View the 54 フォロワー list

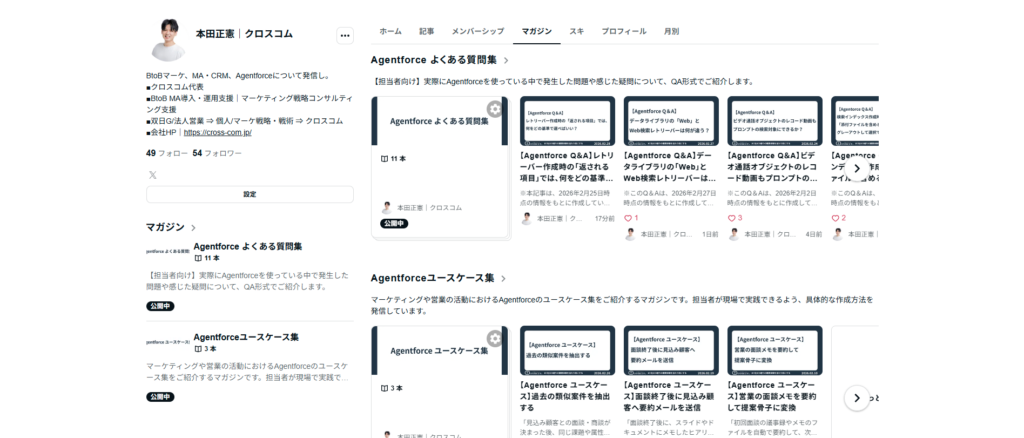pyautogui.click(x=217, y=153)
